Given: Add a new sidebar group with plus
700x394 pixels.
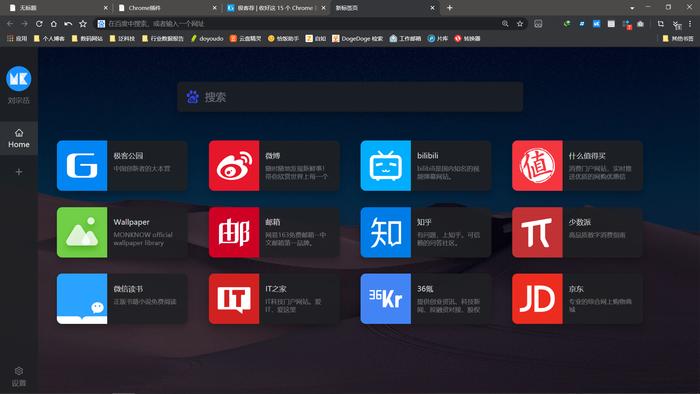Looking at the screenshot, I should 19,172.
